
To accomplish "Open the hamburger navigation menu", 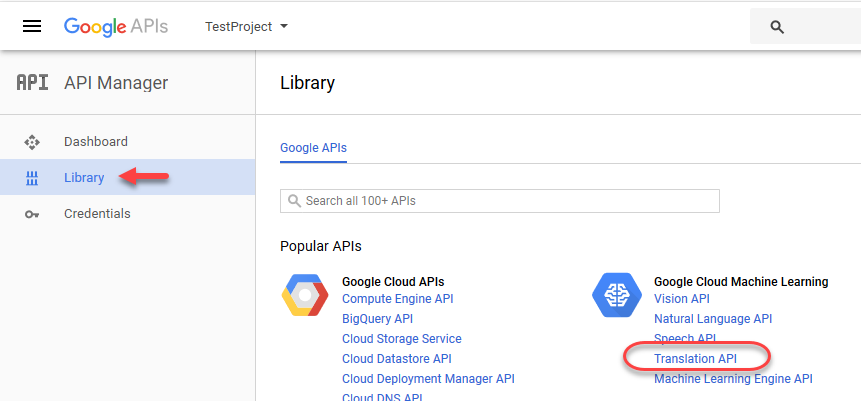I will click(32, 27).
